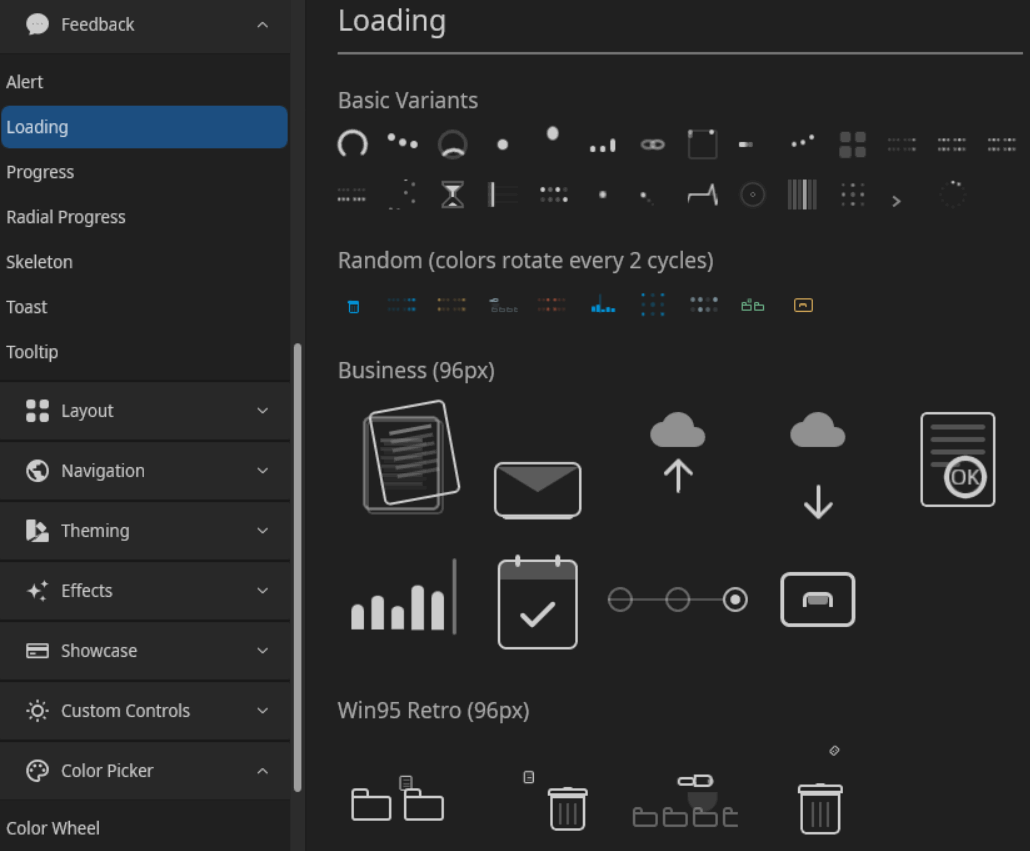Screen dimensions: 1030x851
Task: Click the circular dotted ring spinner
Action: click(x=952, y=194)
